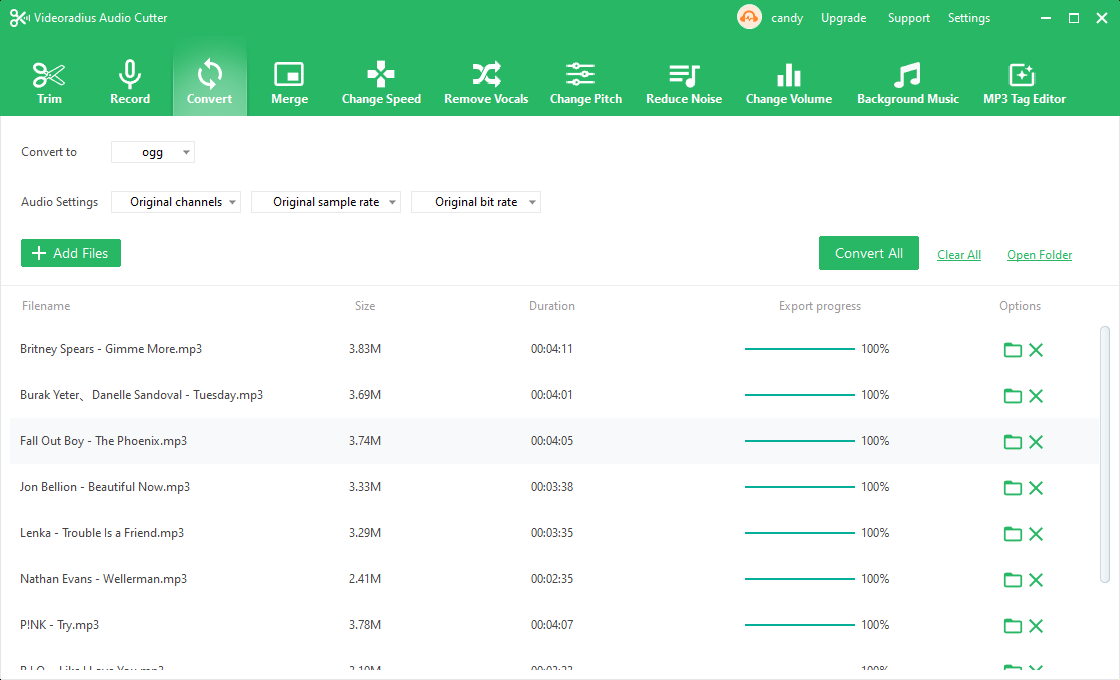Viewport: 1120px width, 680px height.
Task: Open the Record tool
Action: [130, 84]
